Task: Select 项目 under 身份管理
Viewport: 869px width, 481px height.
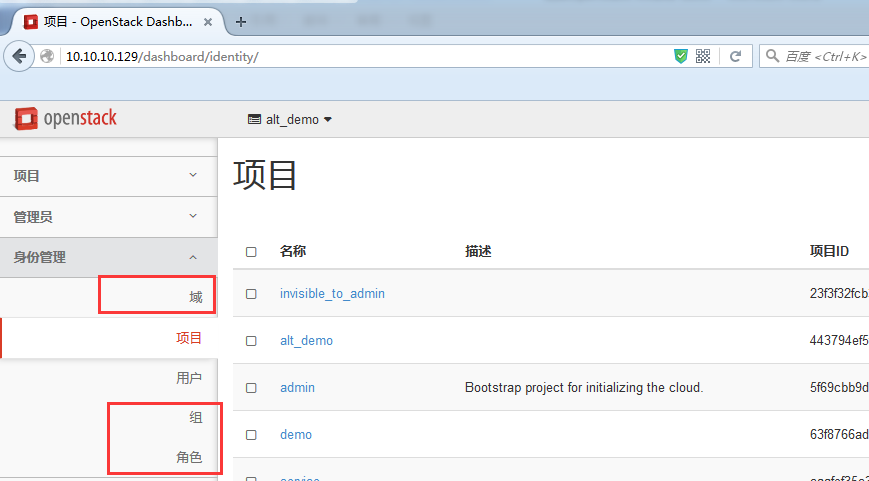Action: click(x=189, y=338)
